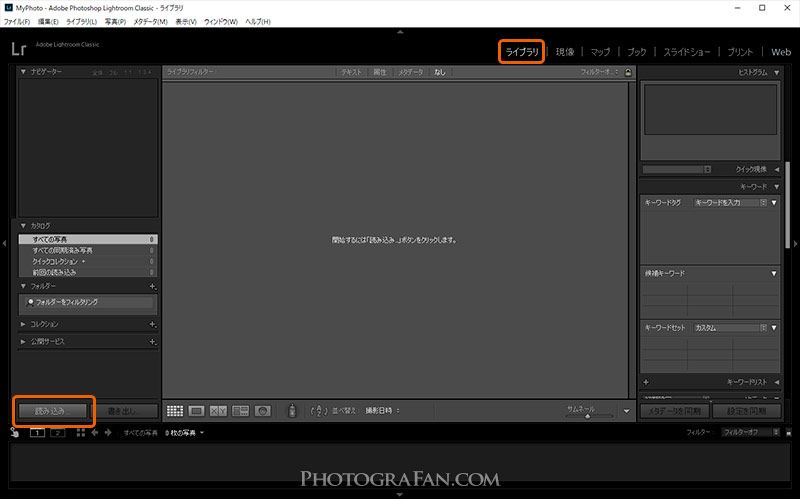
Task: Open the Map module tab
Action: (600, 52)
